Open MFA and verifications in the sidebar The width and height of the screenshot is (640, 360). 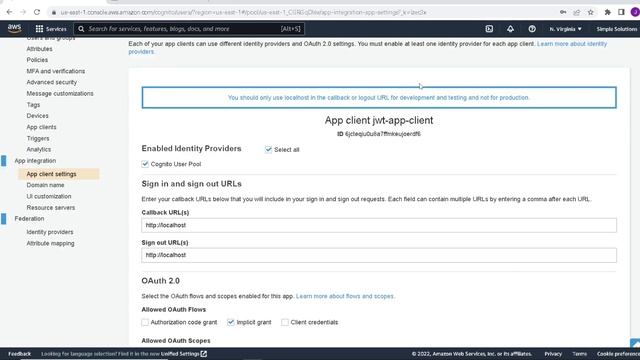coord(56,71)
